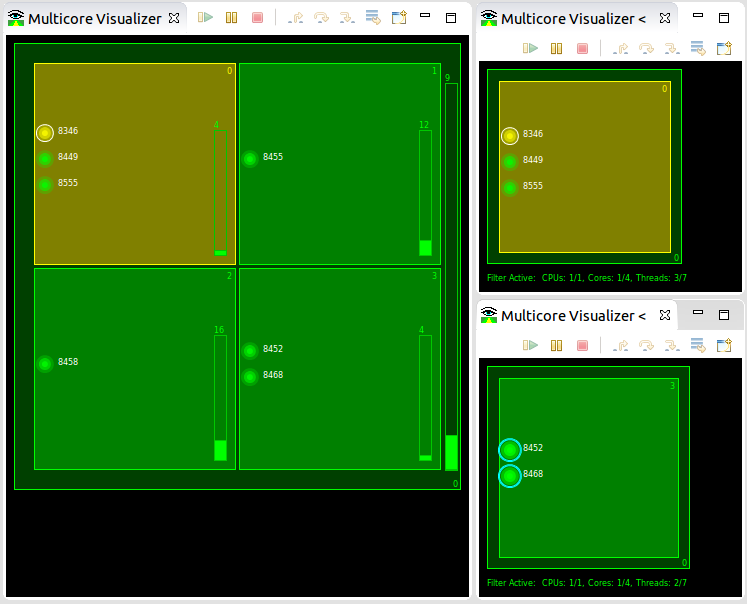The height and width of the screenshot is (604, 747).
Task: Minimize the bottom-right Multicore Visualizer view
Action: [698, 312]
